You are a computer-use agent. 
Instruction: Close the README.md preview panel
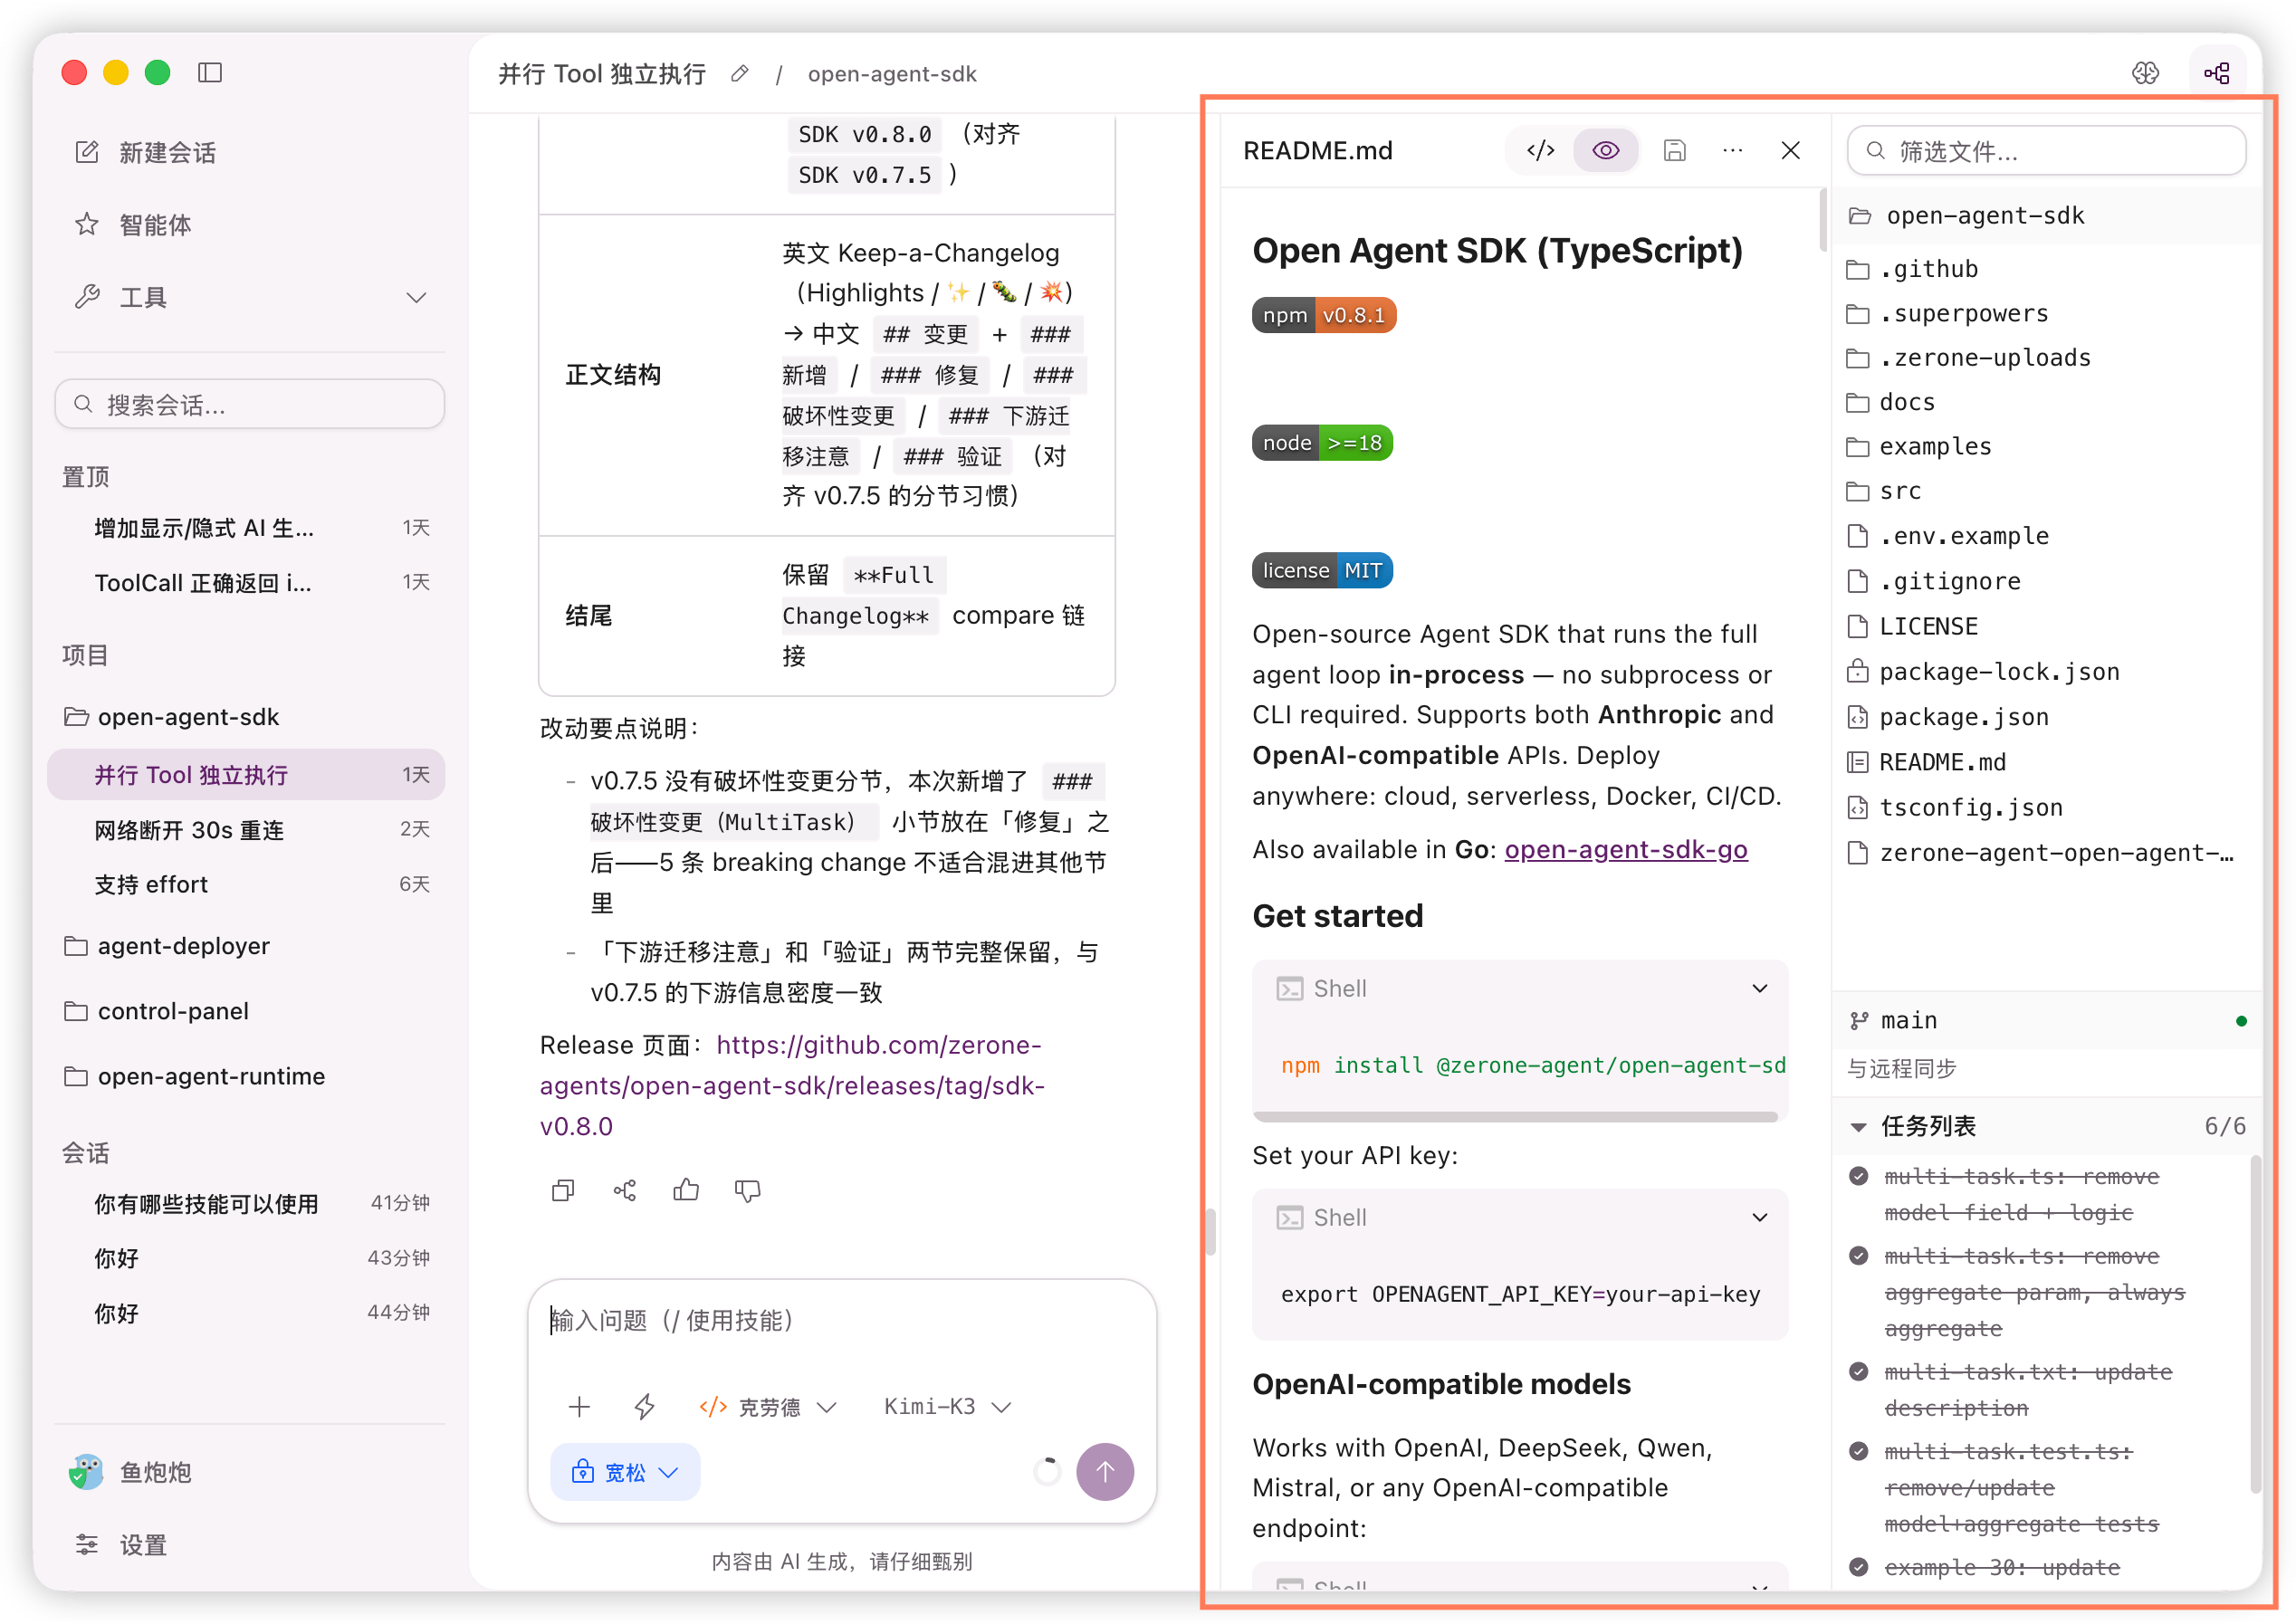(1791, 150)
